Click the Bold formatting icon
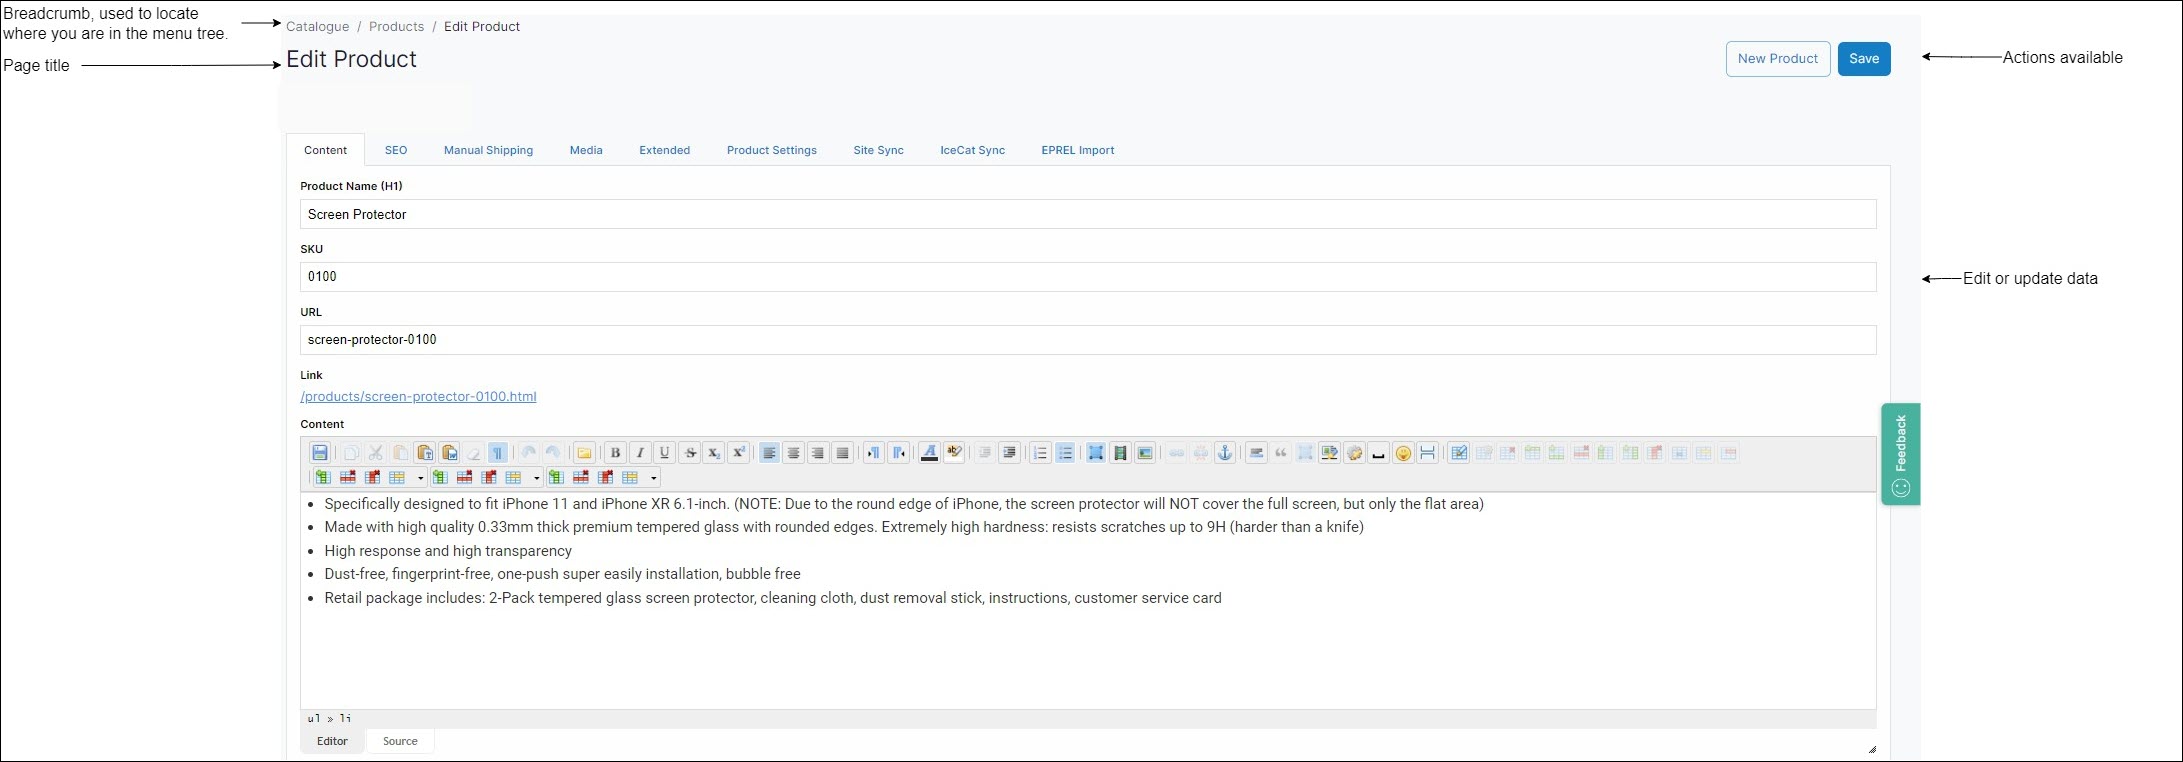Viewport: 2183px width, 762px height. [x=615, y=453]
